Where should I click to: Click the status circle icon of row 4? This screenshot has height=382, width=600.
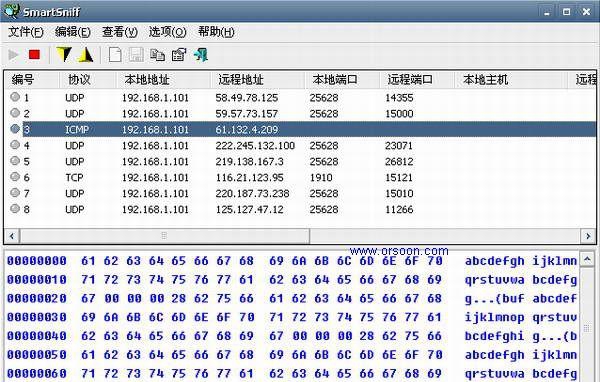(x=15, y=145)
